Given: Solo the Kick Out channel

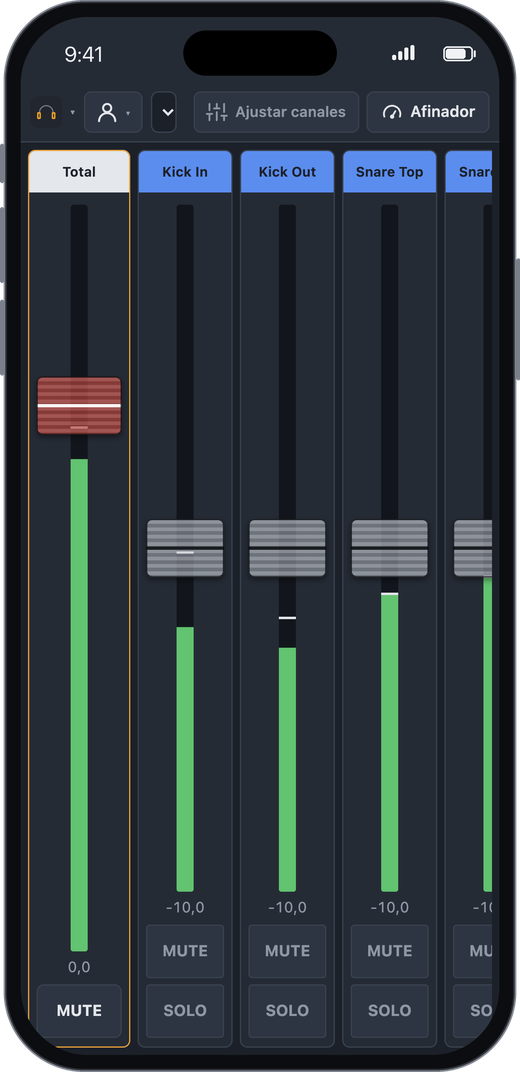Looking at the screenshot, I should (287, 1010).
